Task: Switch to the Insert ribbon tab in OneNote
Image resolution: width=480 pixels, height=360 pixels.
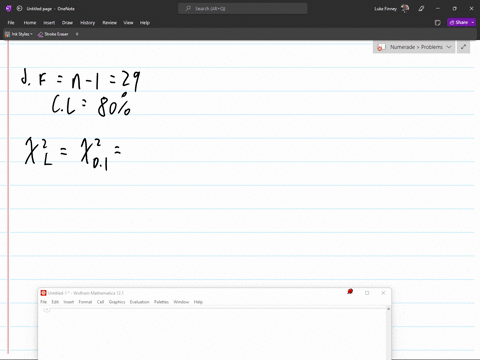Action: click(49, 23)
